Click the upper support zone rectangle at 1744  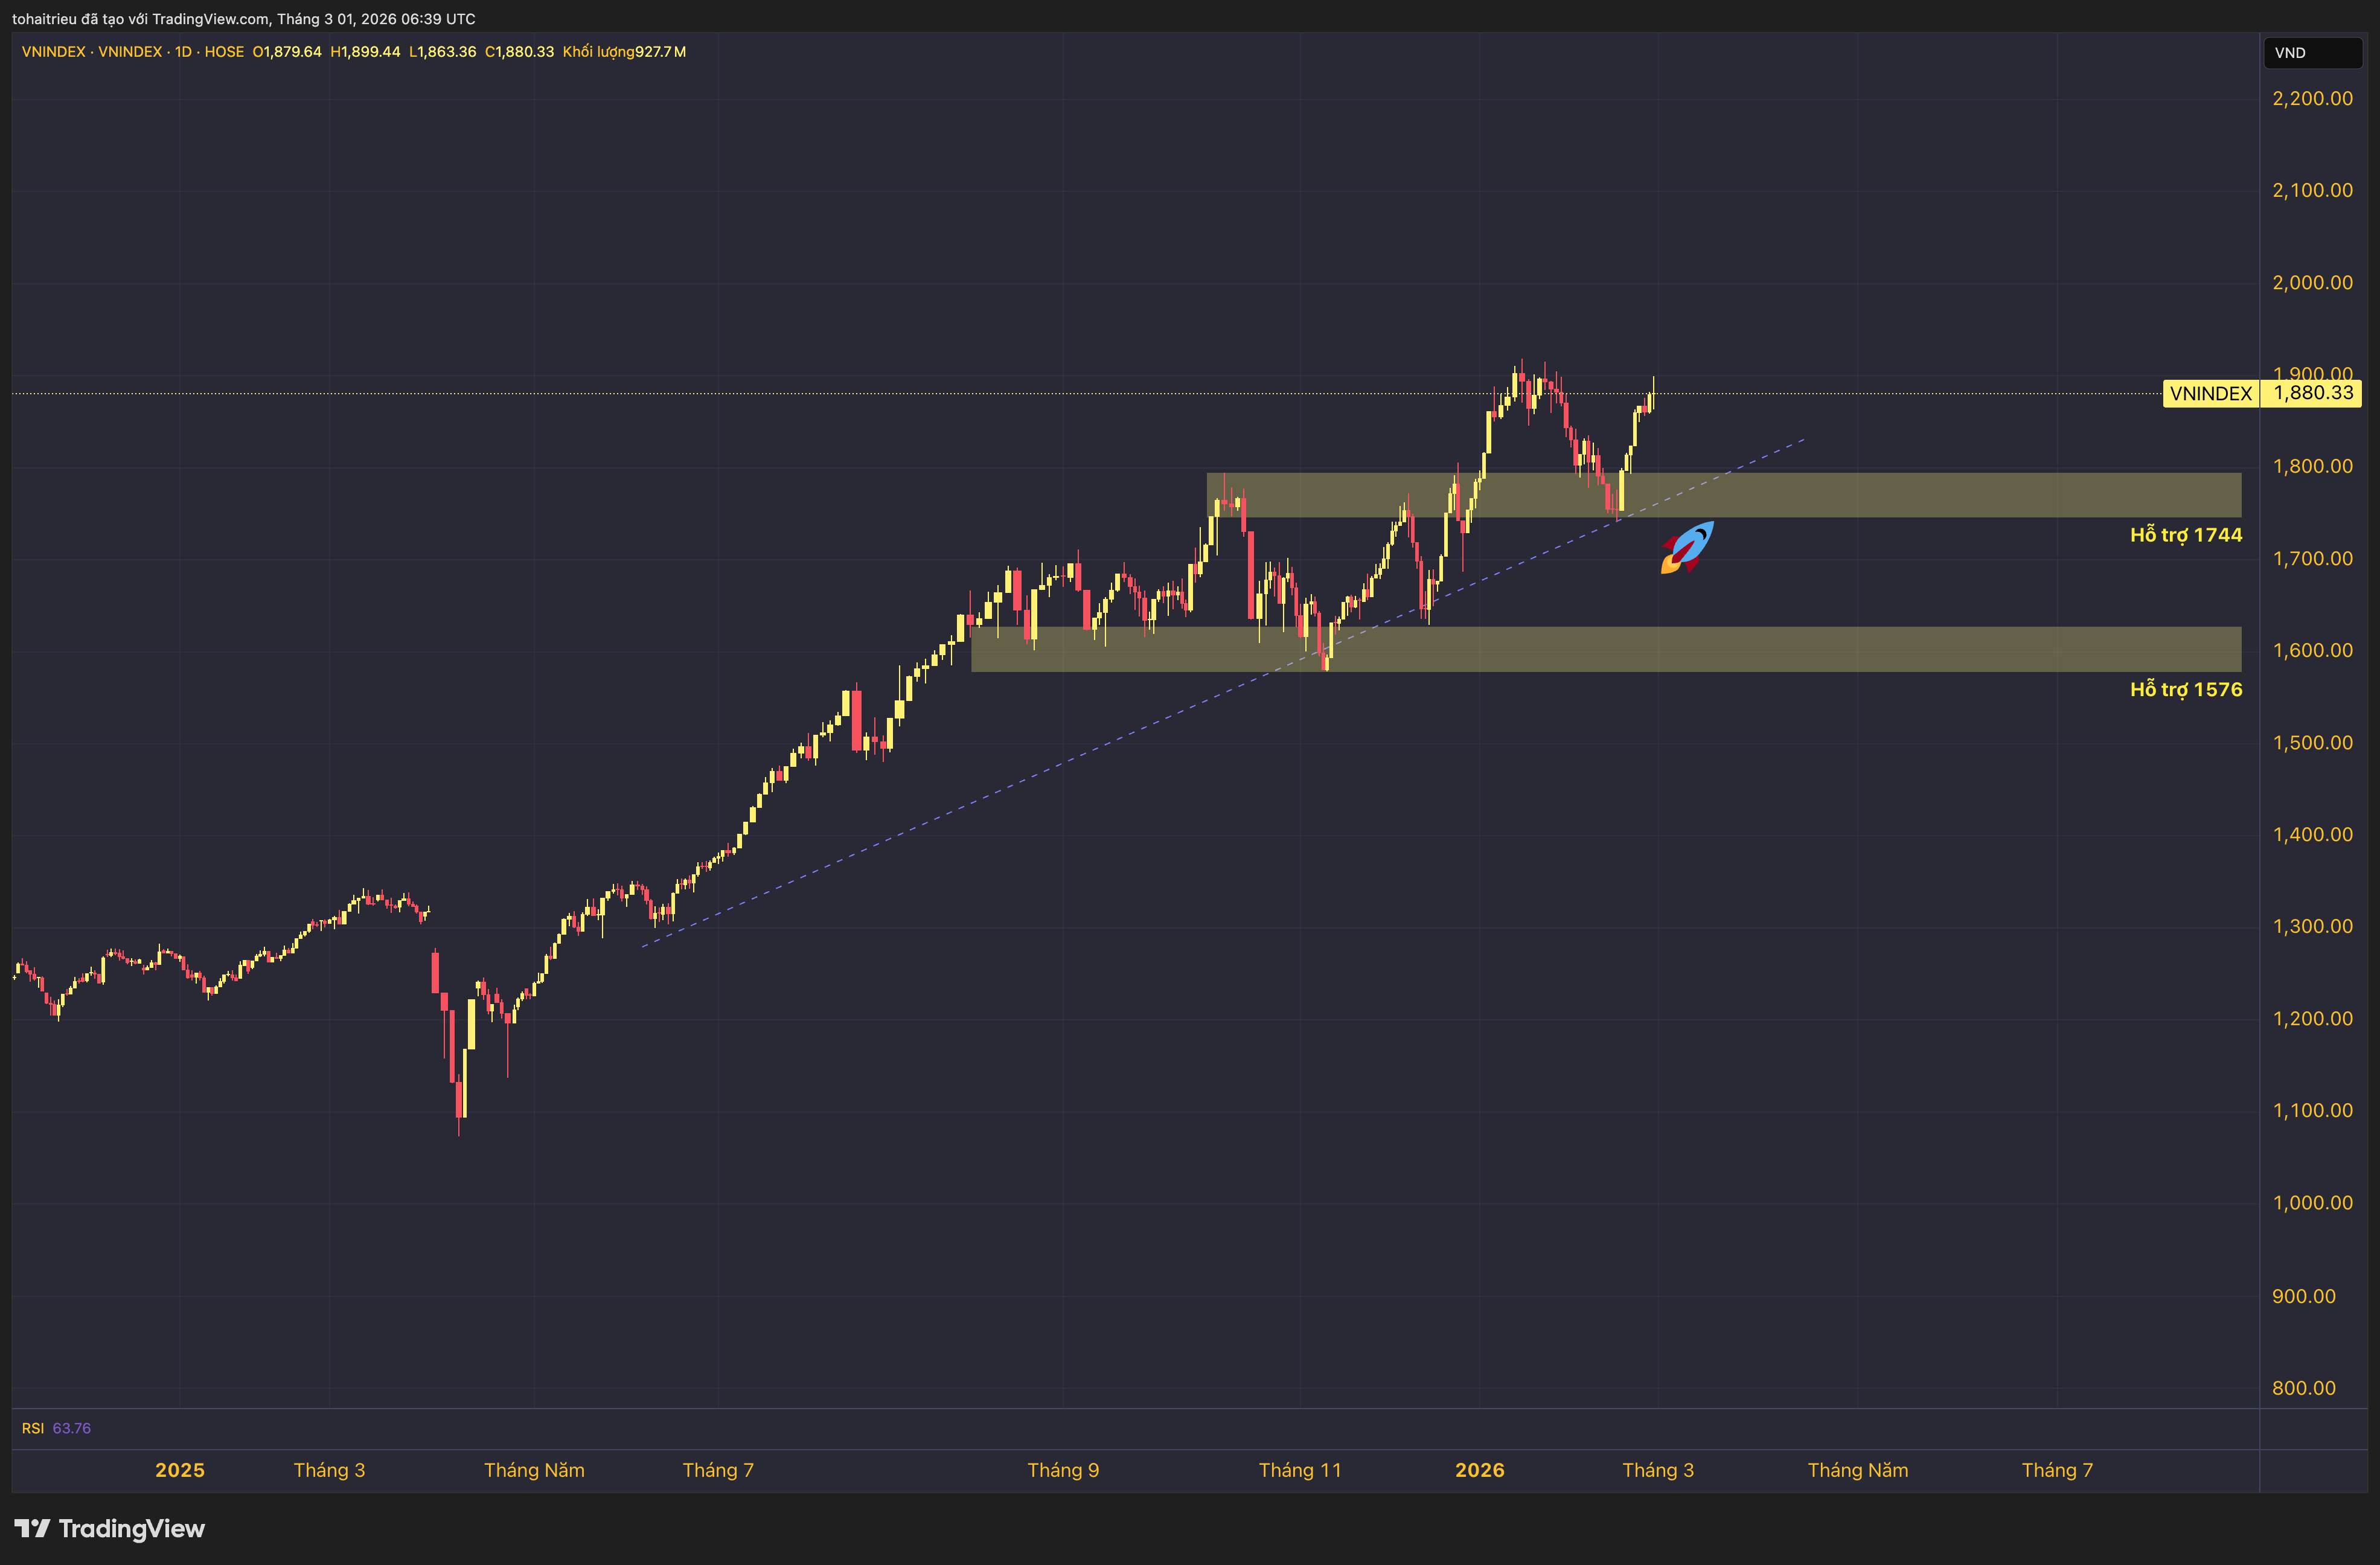click(1724, 495)
